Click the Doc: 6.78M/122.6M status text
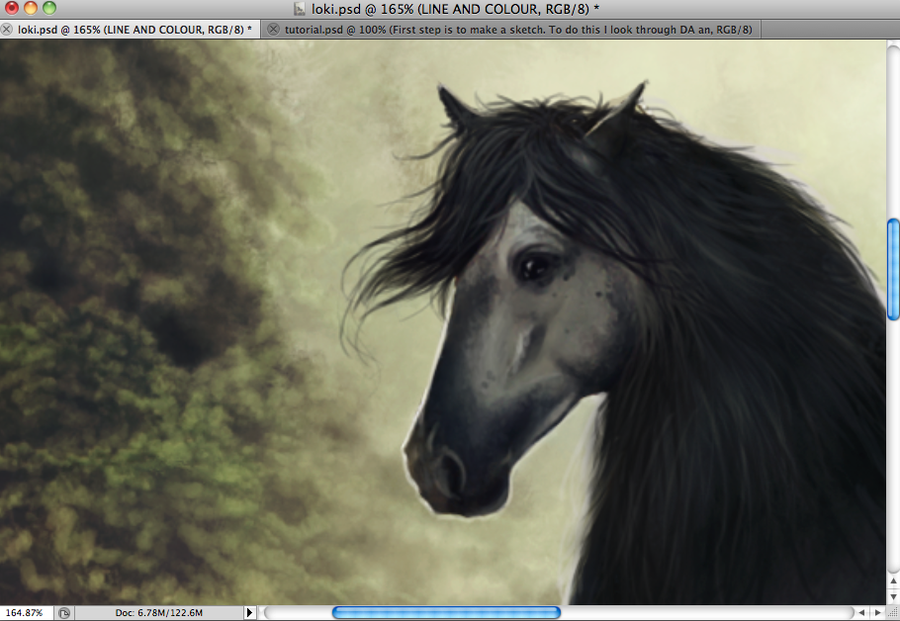This screenshot has width=900, height=621. pyautogui.click(x=159, y=613)
